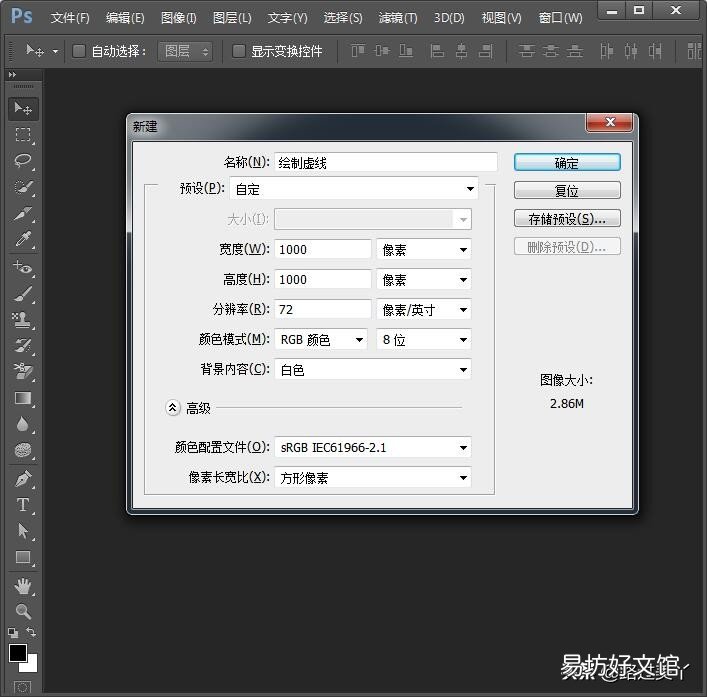
Task: Enable the 自动选择 checkbox
Action: point(79,51)
